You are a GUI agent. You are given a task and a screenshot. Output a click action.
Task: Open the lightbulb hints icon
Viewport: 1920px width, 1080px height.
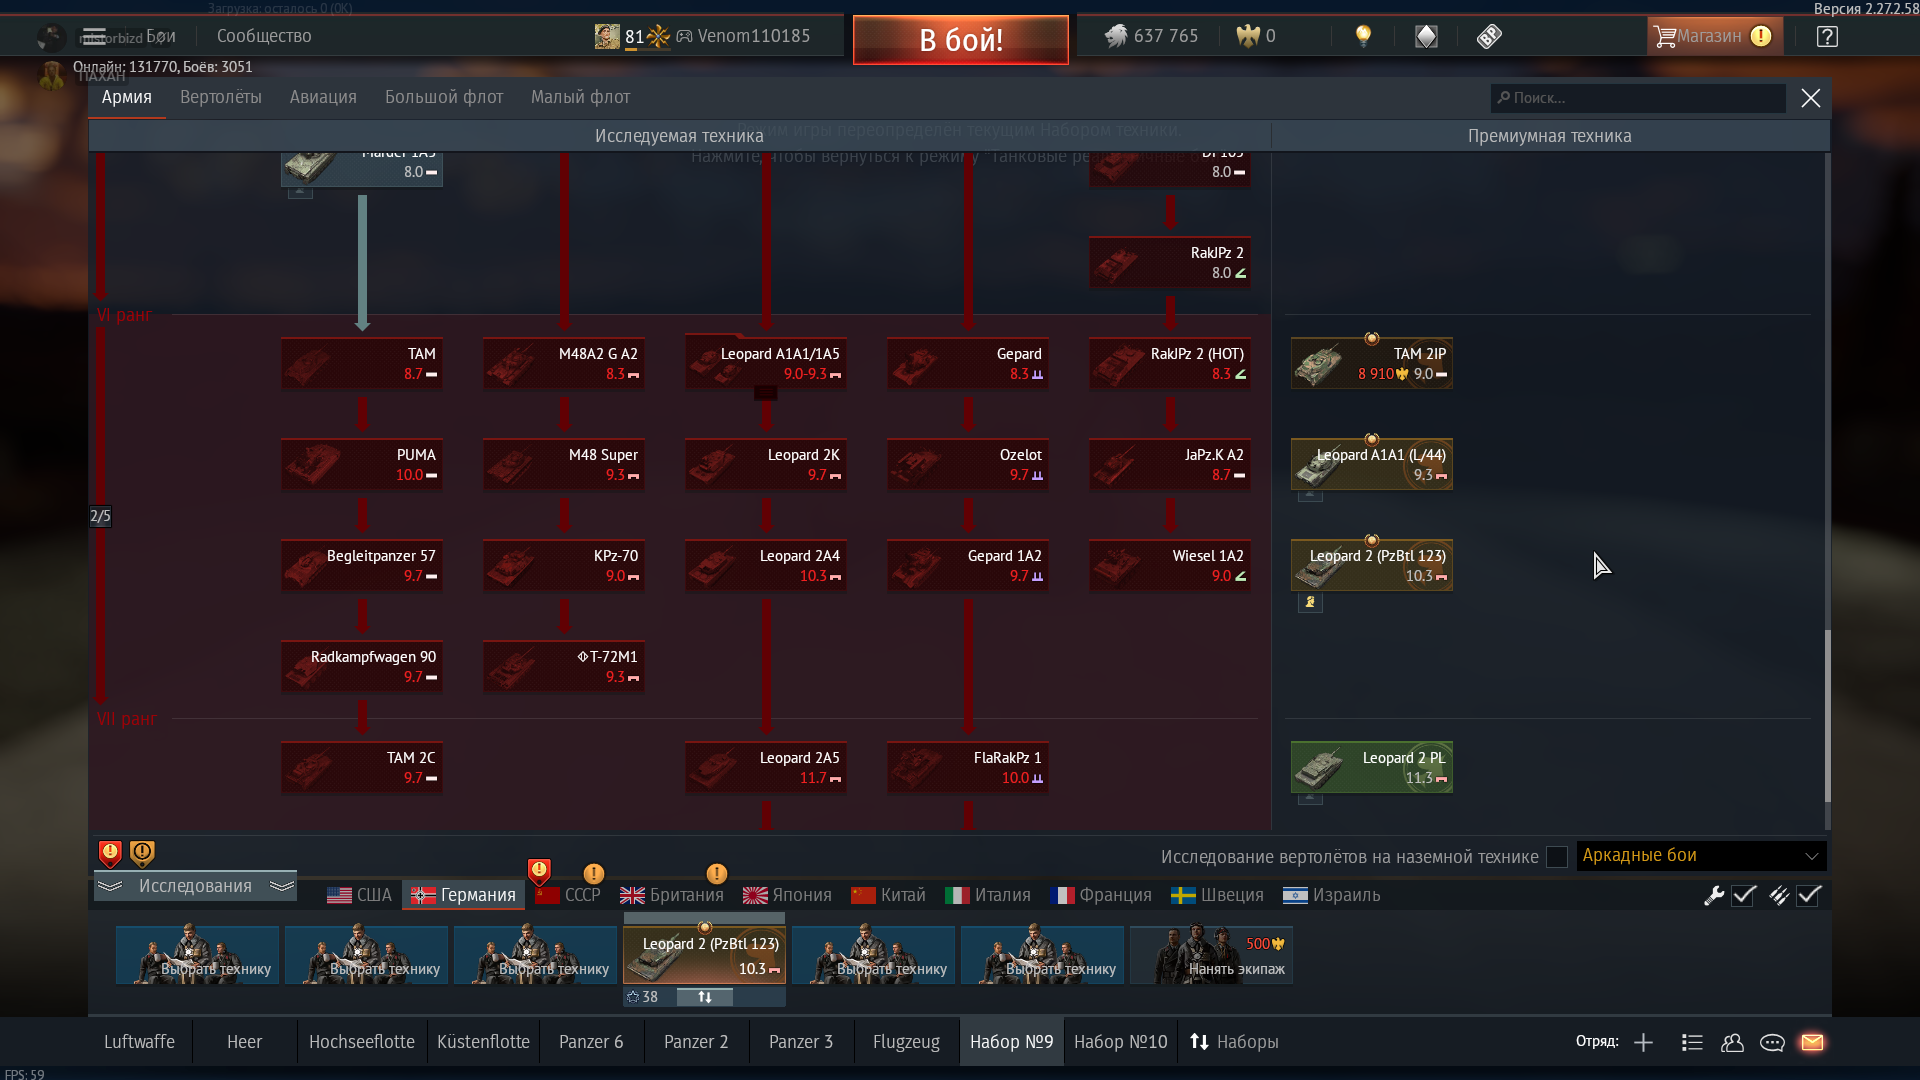pyautogui.click(x=1363, y=36)
